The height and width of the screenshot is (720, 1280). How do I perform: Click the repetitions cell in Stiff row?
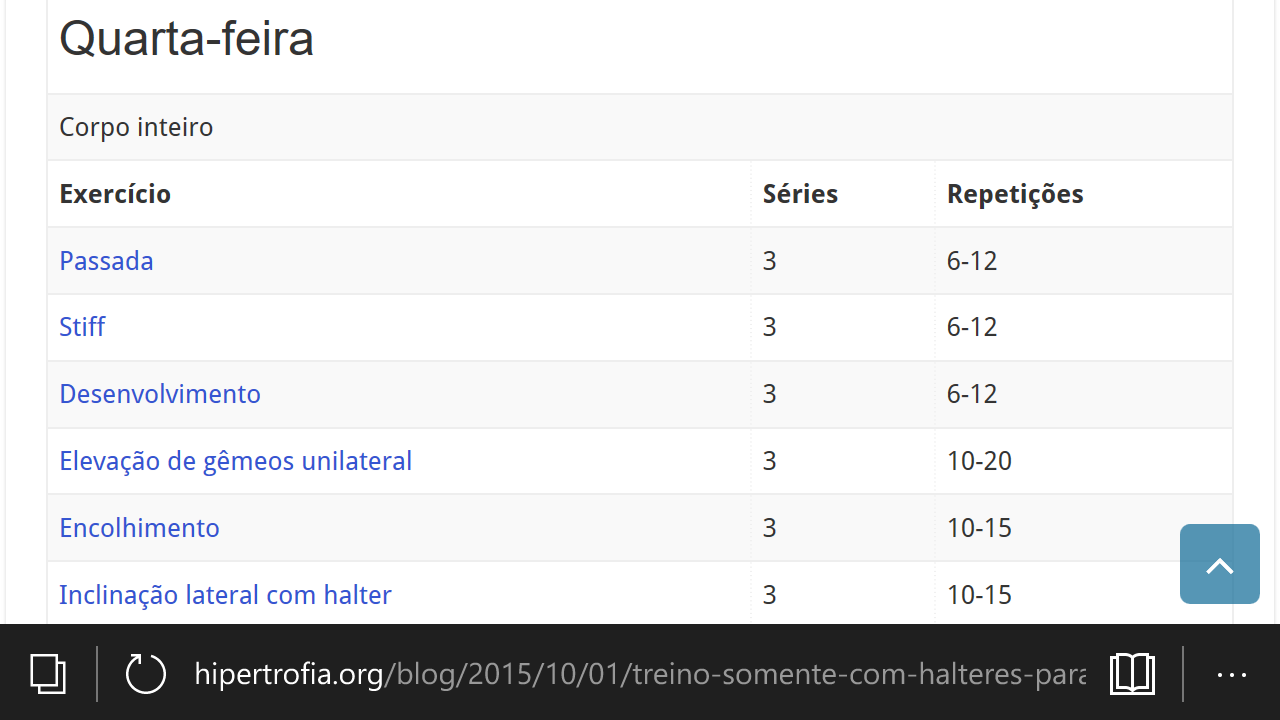[x=972, y=327]
